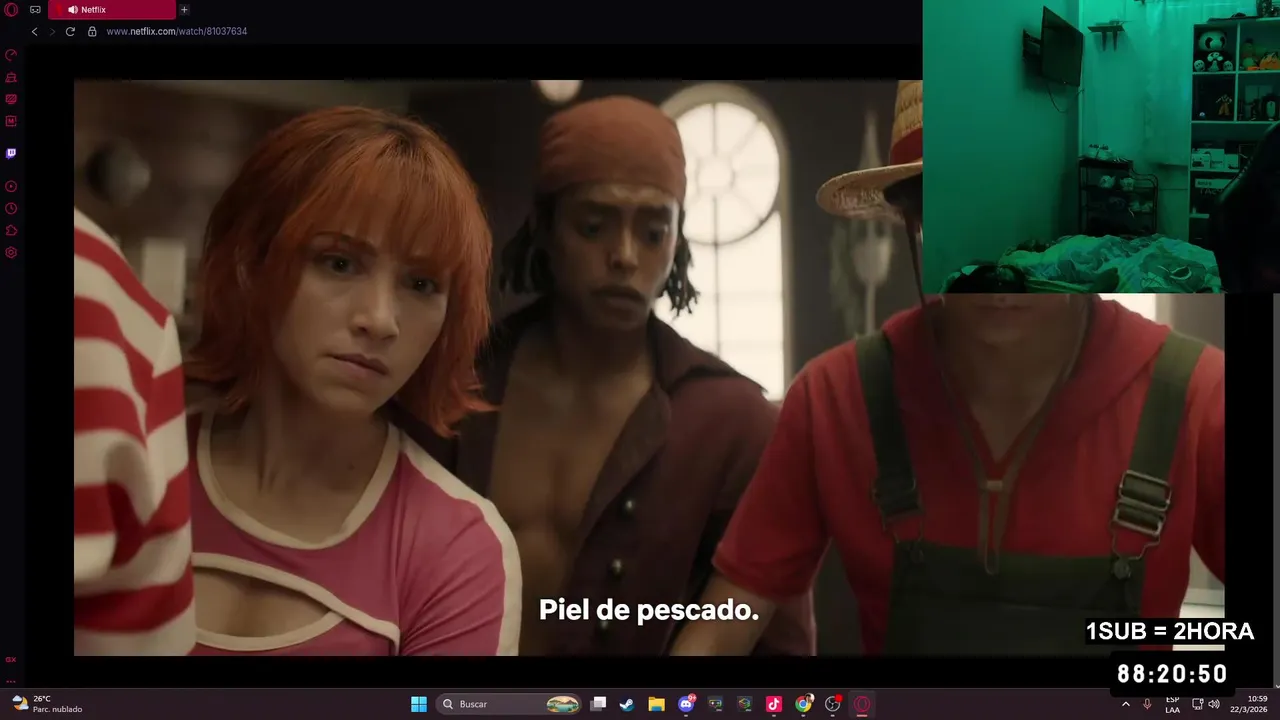
Task: Open the Opera GX main menu logo
Action: pos(11,9)
